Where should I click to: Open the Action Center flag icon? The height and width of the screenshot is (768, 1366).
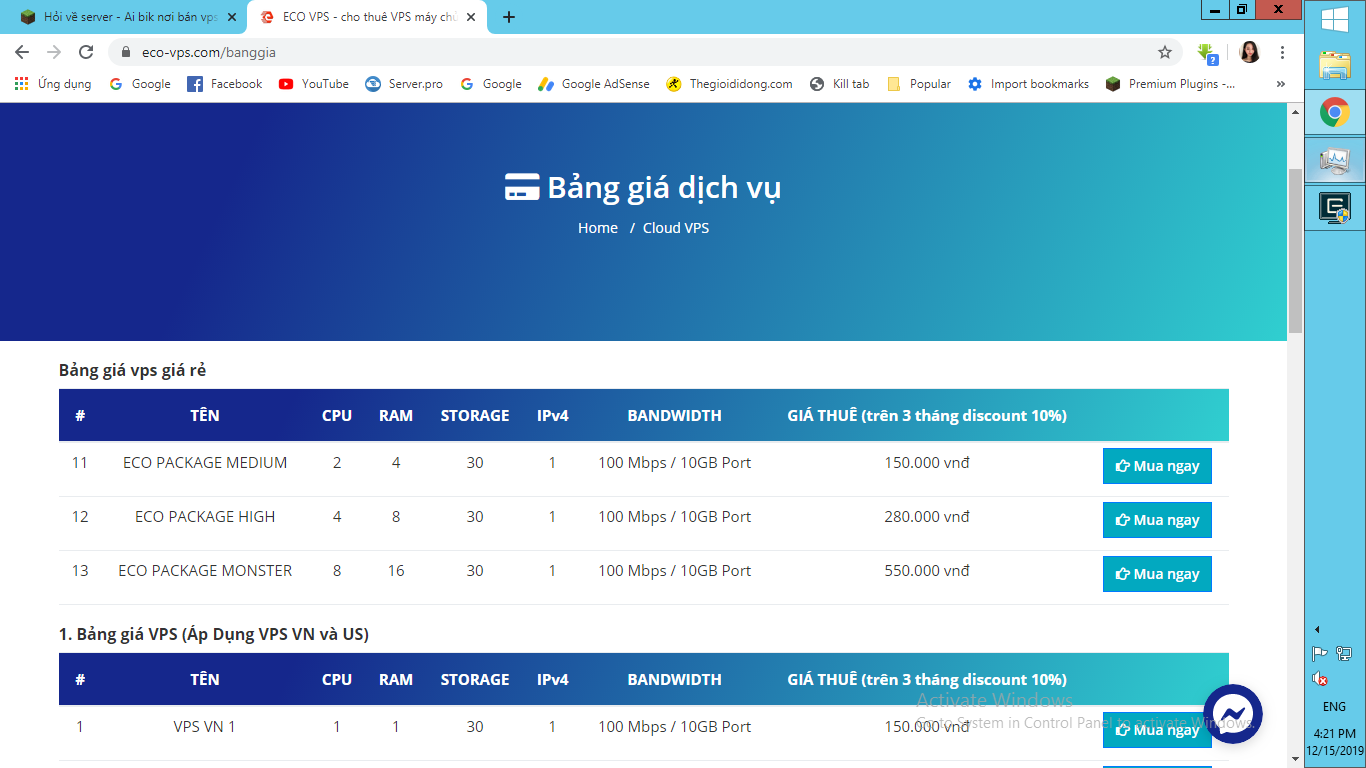click(x=1320, y=654)
